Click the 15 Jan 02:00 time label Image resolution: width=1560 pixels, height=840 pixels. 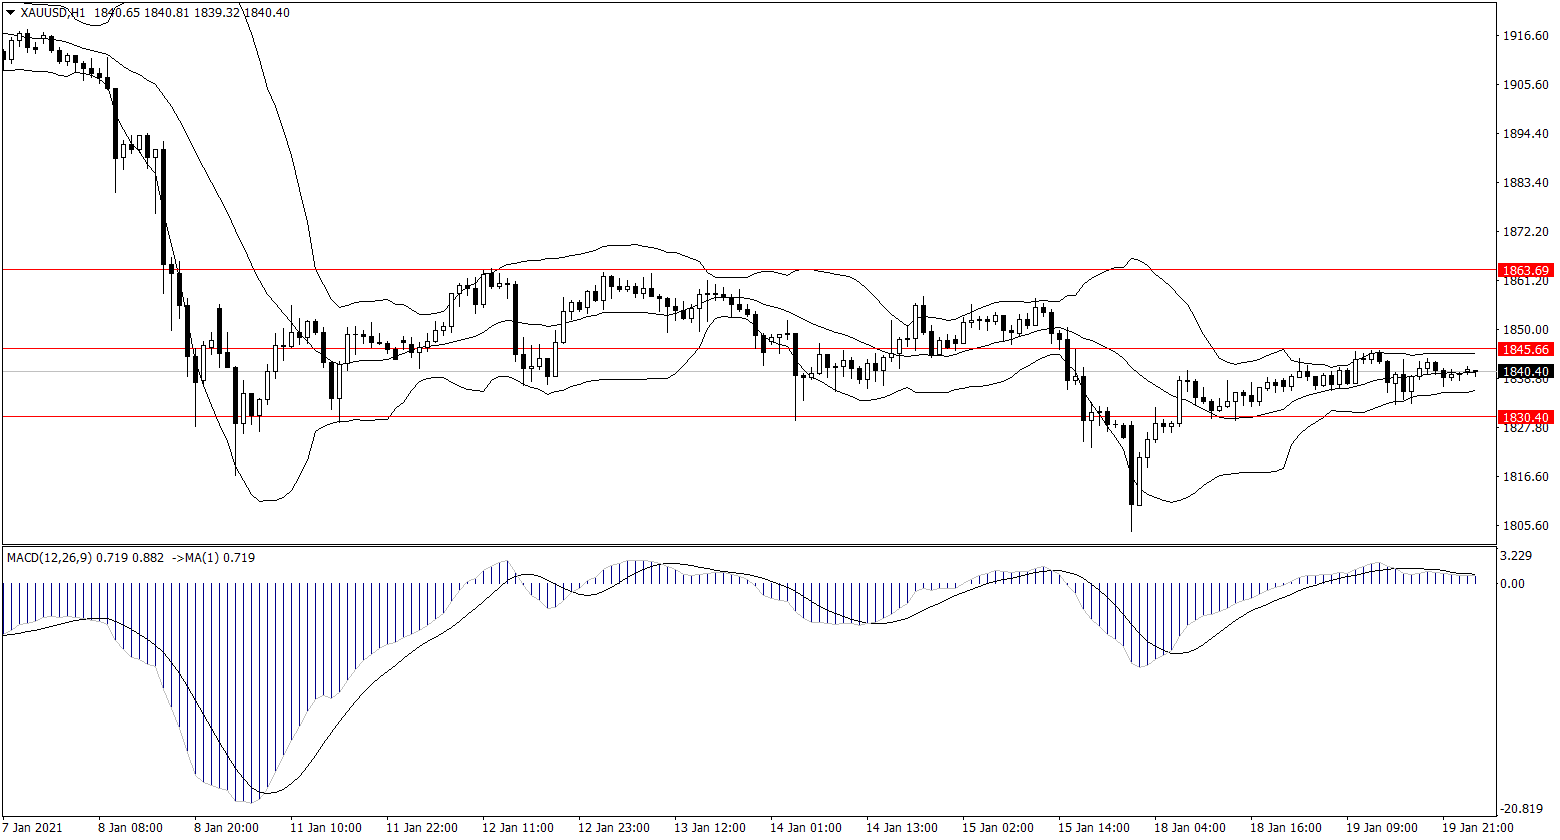click(x=998, y=828)
